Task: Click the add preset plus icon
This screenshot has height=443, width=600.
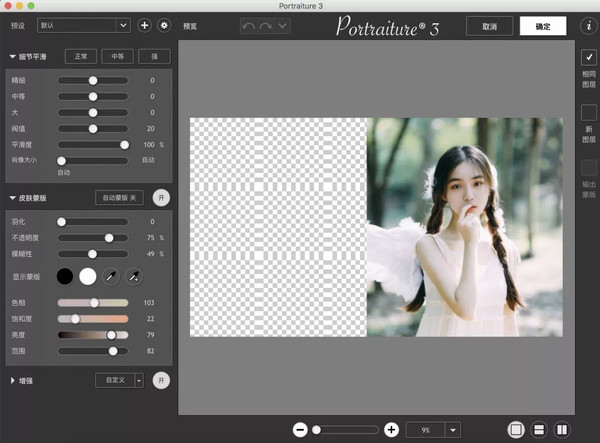Action: point(144,25)
